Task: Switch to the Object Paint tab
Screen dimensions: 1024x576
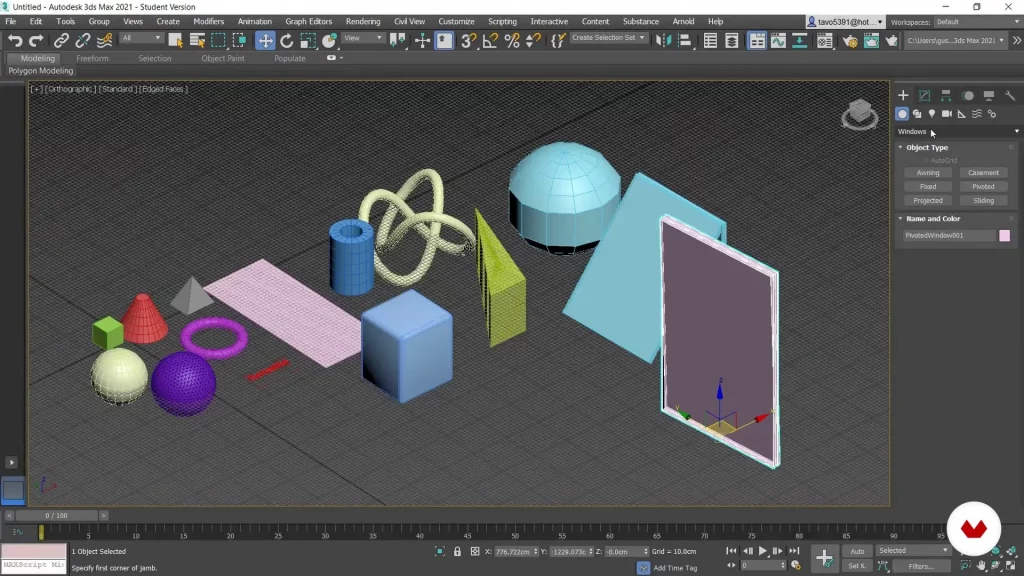Action: (223, 58)
